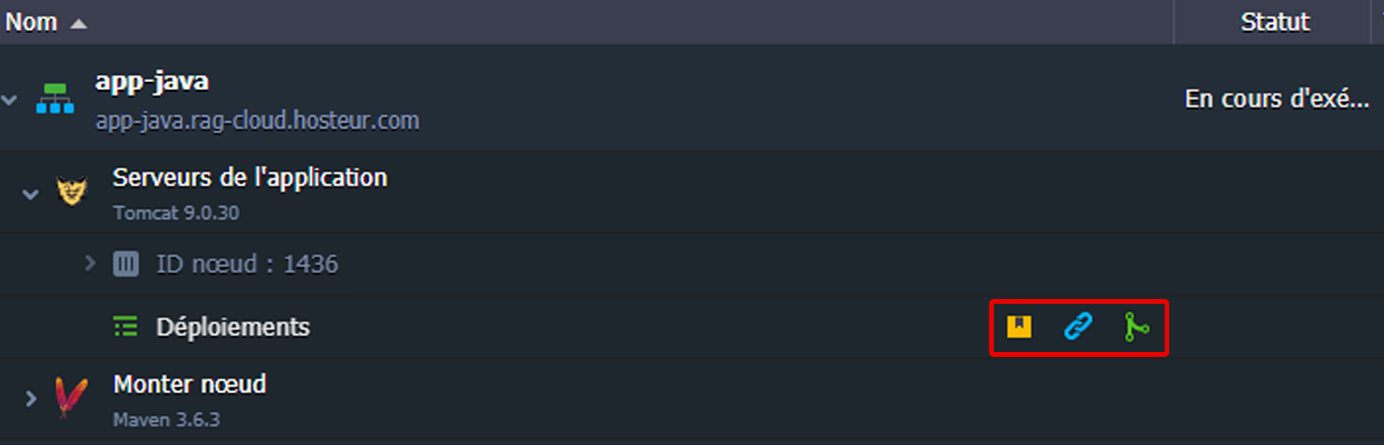Screen dimensions: 1384x445
Task: Expand node ID 1436 details
Action: [x=90, y=264]
